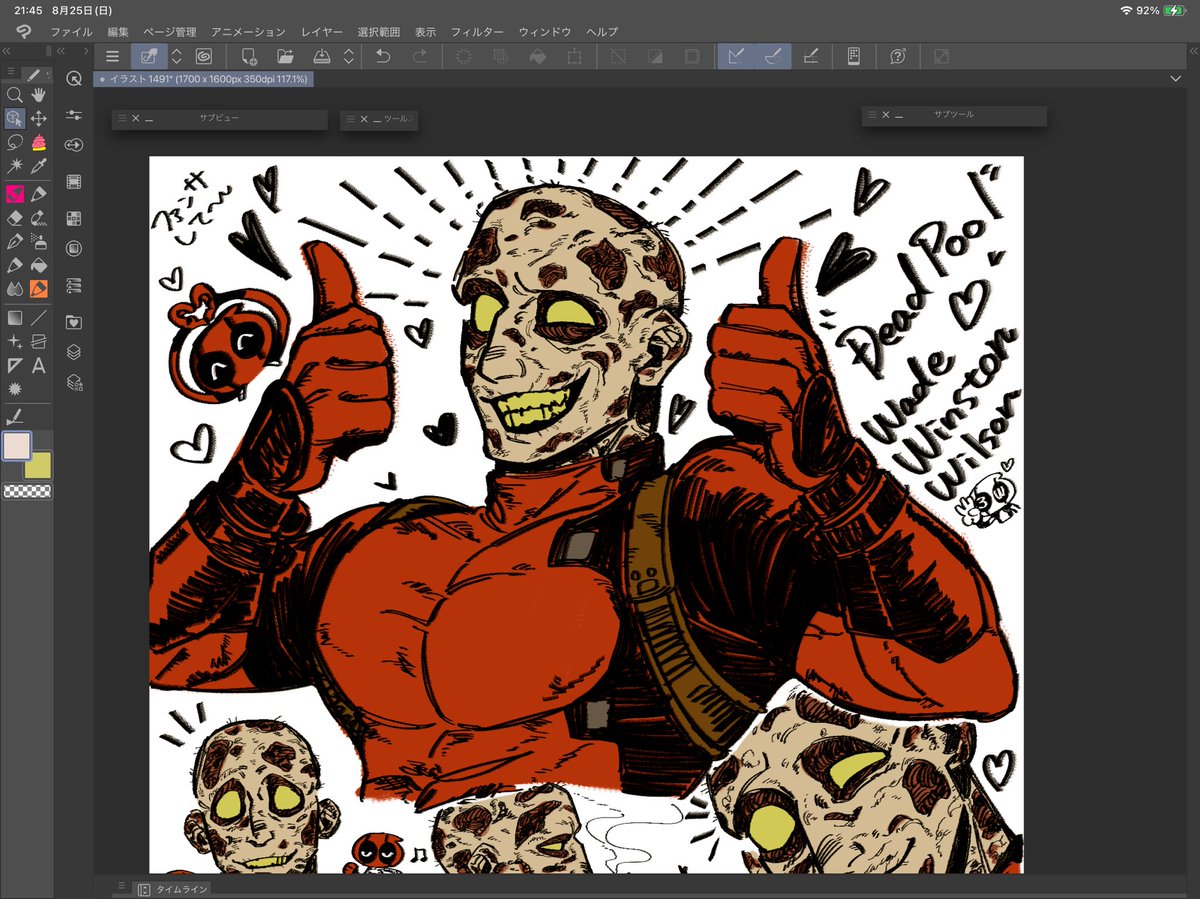Open the 編集 menu

[118, 32]
